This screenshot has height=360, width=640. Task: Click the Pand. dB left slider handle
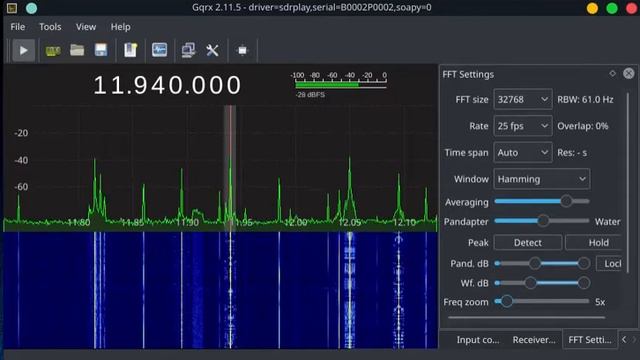tap(535, 263)
